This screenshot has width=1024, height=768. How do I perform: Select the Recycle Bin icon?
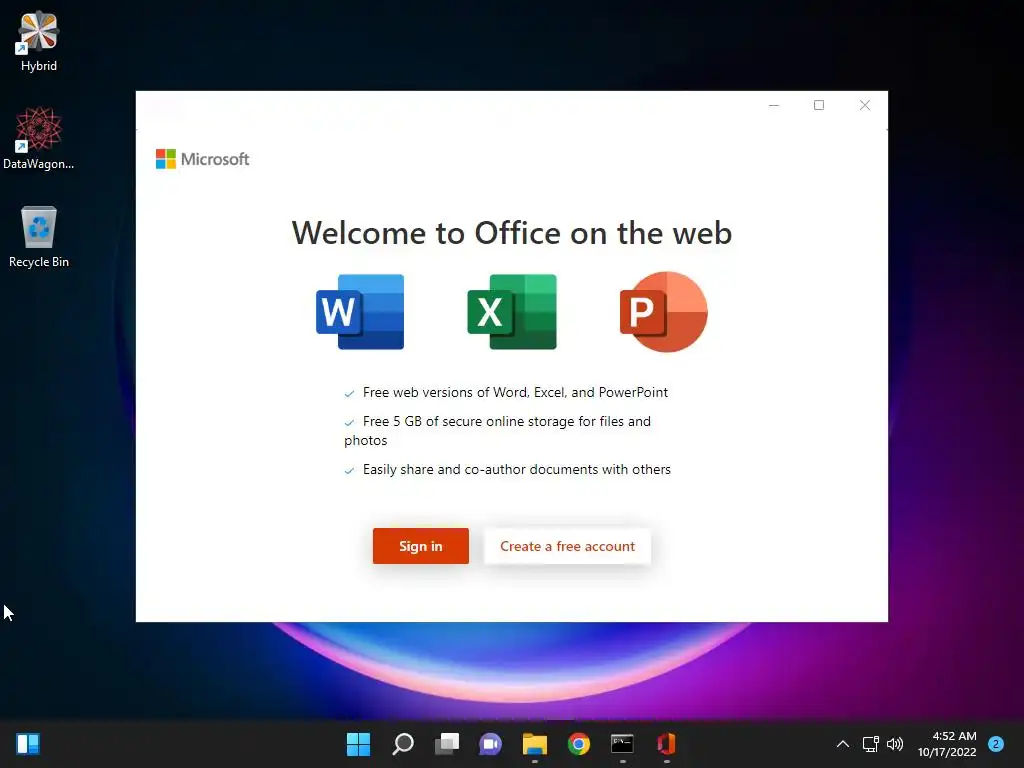tap(39, 236)
